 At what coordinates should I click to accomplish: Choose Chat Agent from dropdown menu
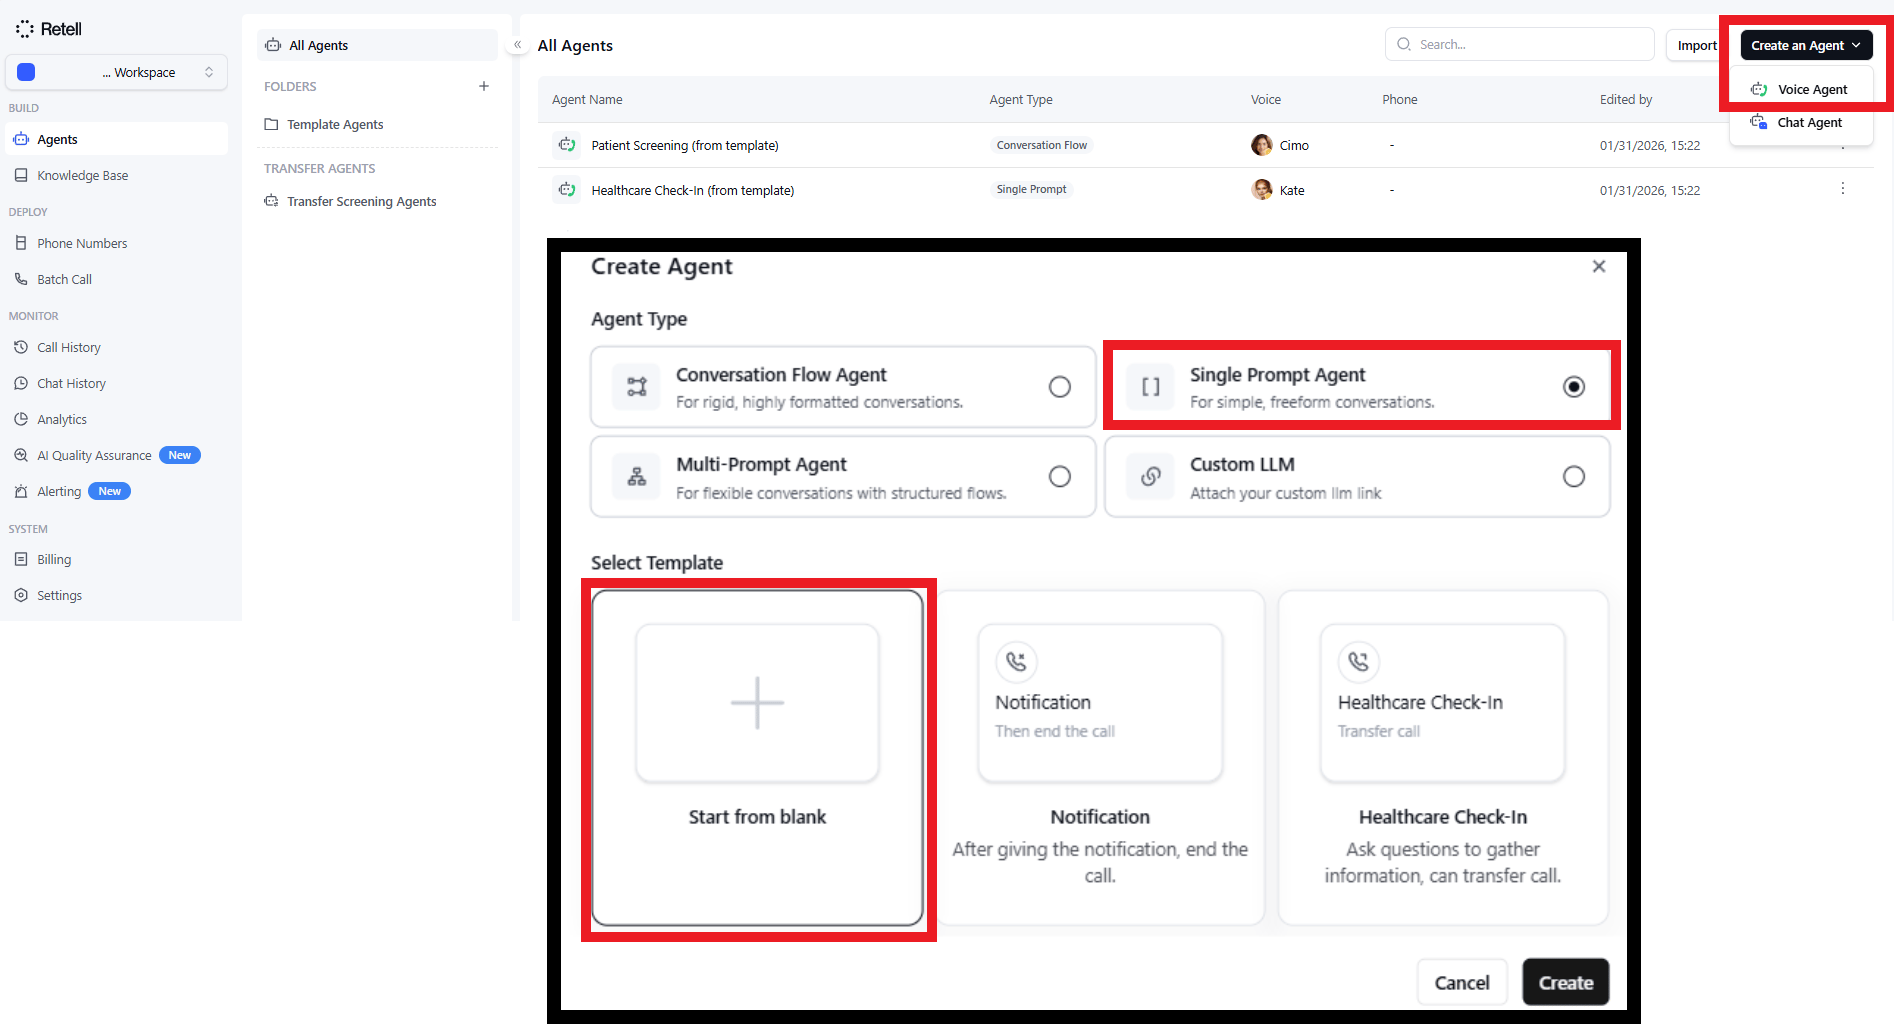click(1802, 122)
